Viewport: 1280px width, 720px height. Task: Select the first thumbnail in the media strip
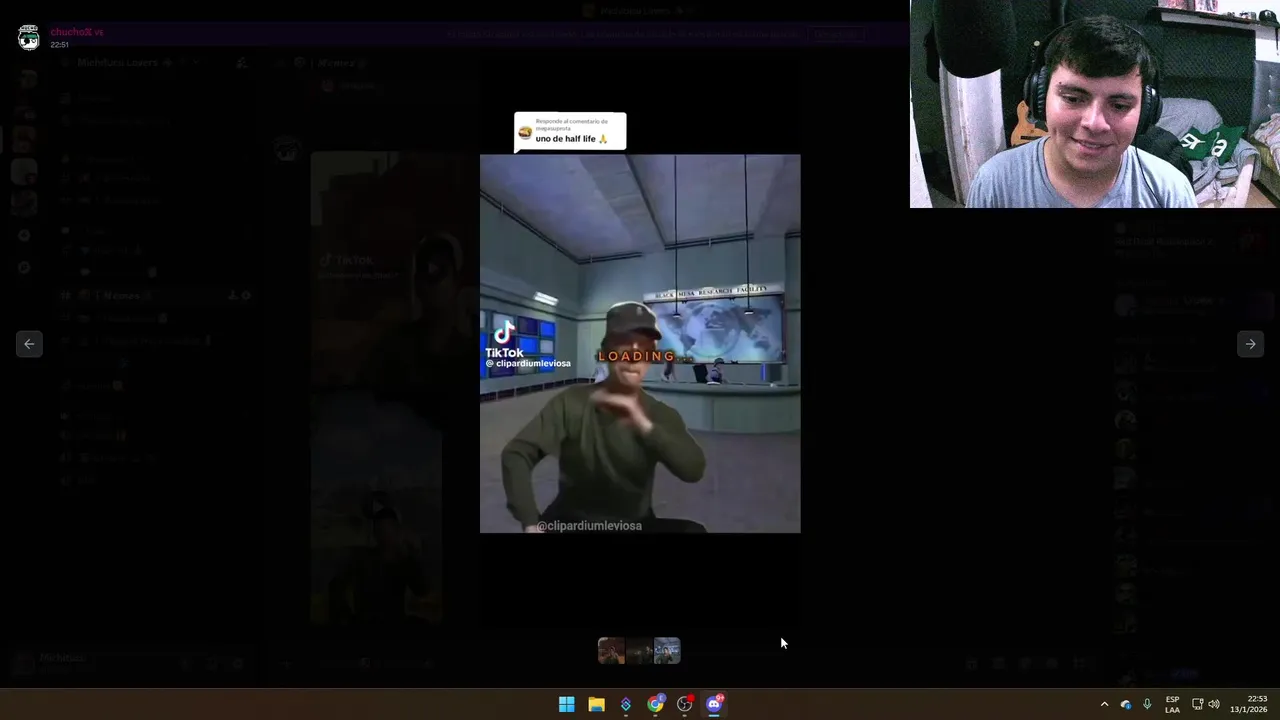(611, 651)
